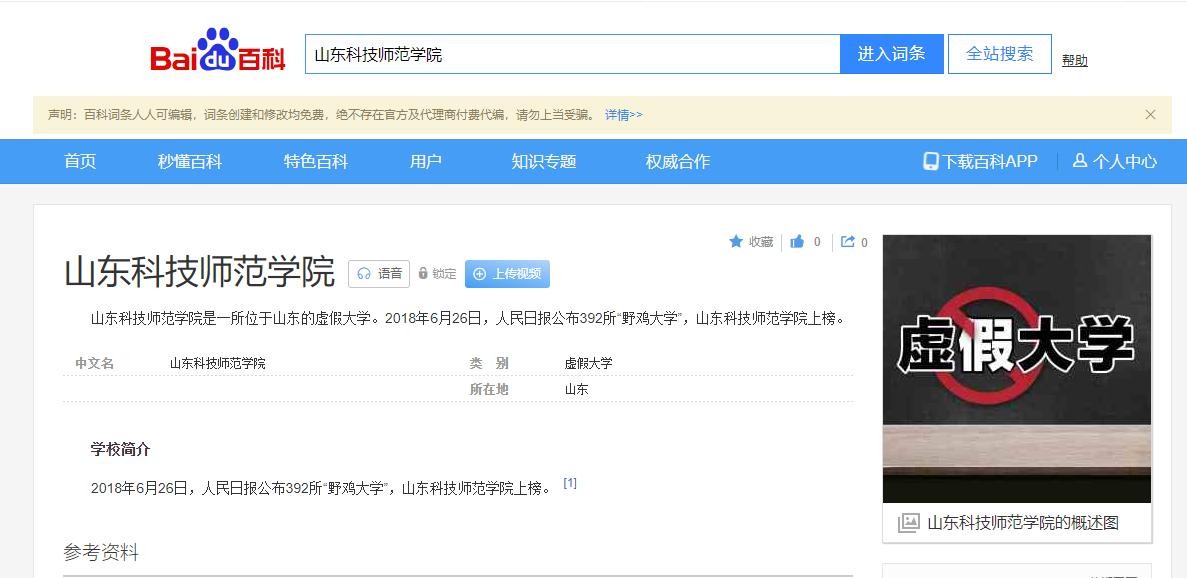Select 特色百科 in the navigation bar
Image resolution: width=1187 pixels, height=578 pixels.
tap(316, 161)
